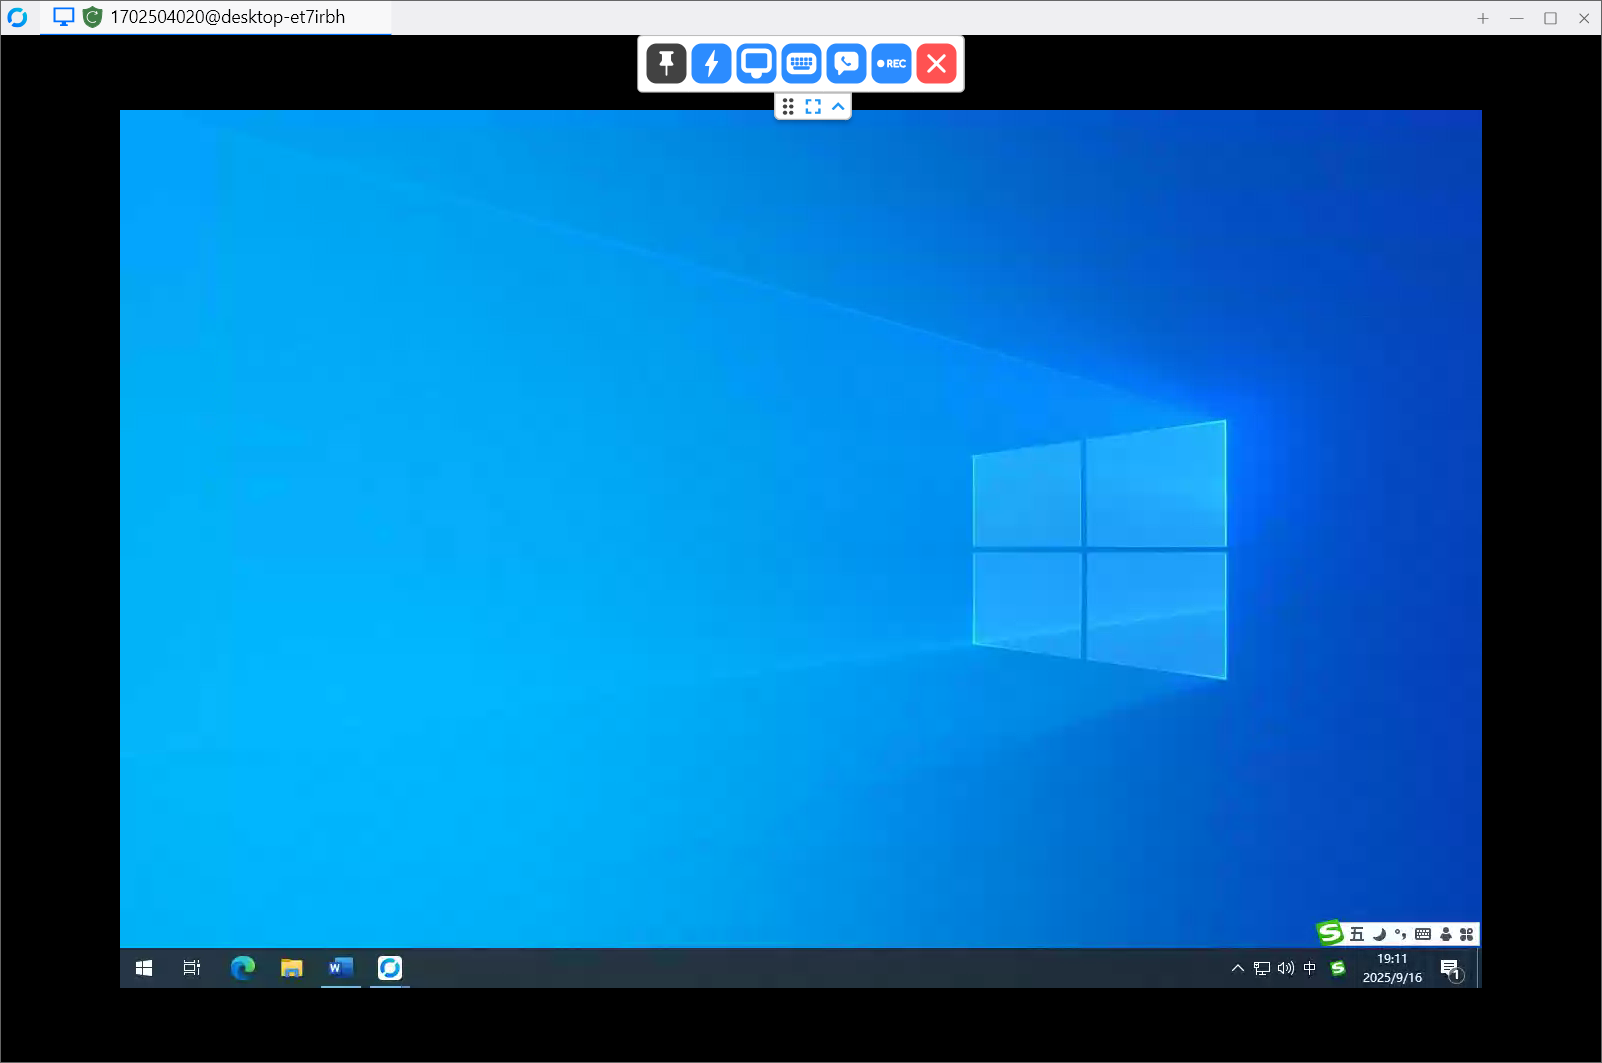
Task: Open File Explorer on the remote taskbar
Action: point(292,968)
